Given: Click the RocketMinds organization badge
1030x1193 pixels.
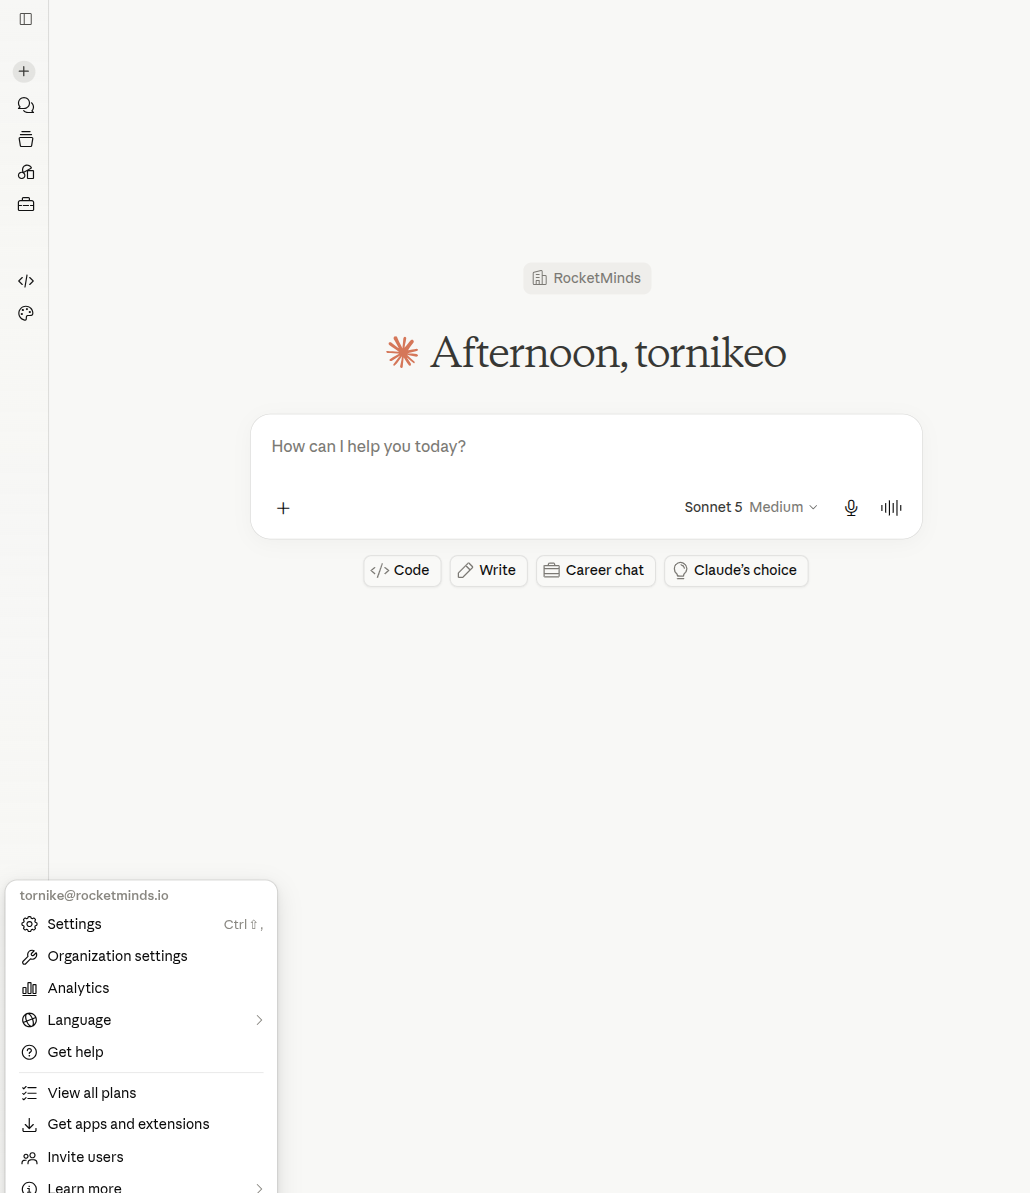Looking at the screenshot, I should (x=587, y=278).
